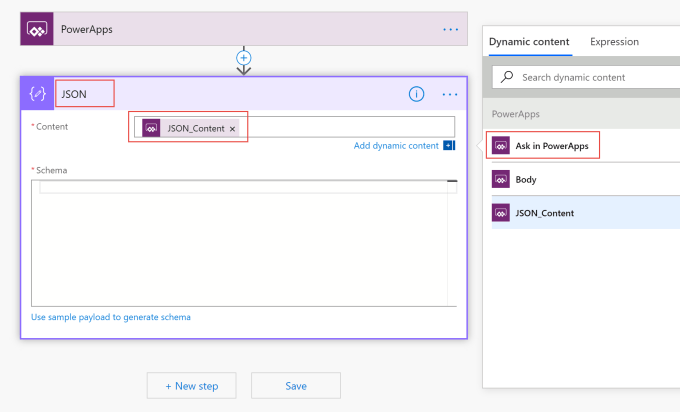Focus the Search dynamic content field
Image resolution: width=680 pixels, height=412 pixels.
(x=586, y=77)
